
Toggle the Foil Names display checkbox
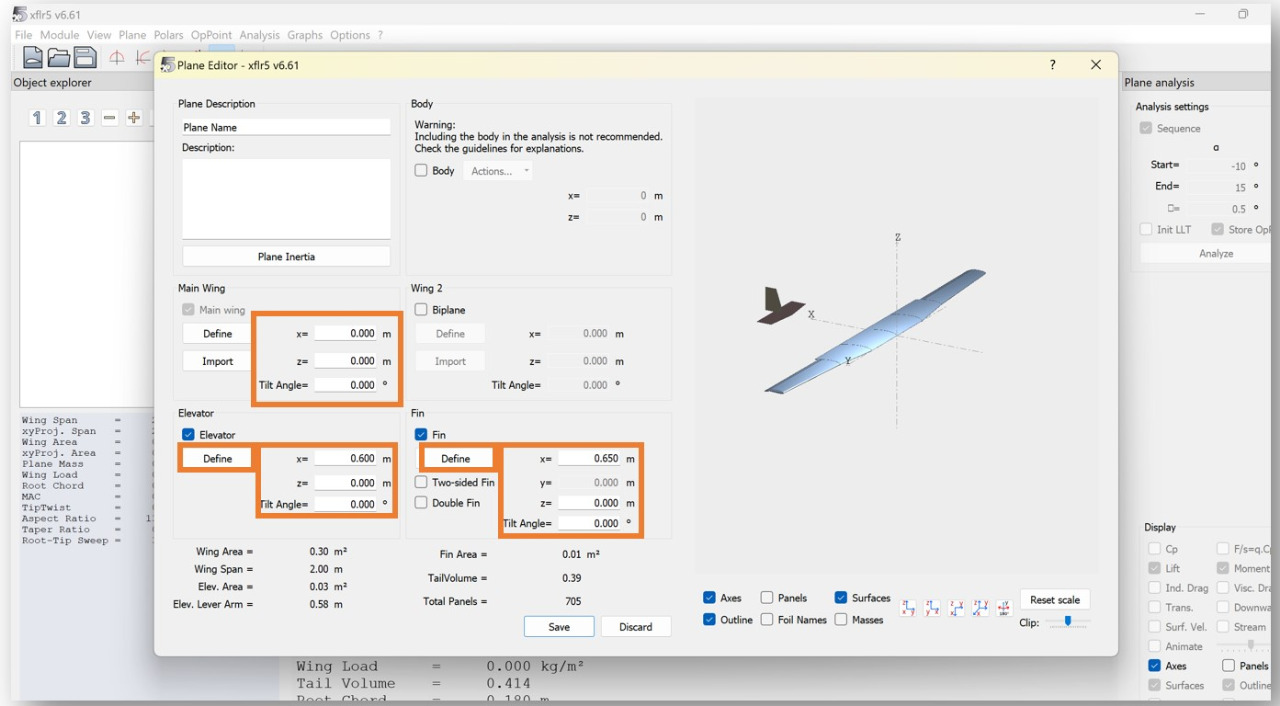click(767, 620)
